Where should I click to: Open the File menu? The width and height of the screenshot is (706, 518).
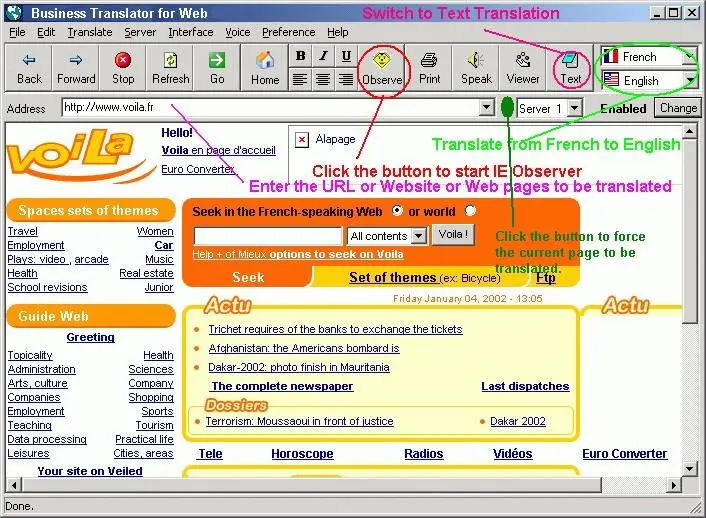point(17,32)
